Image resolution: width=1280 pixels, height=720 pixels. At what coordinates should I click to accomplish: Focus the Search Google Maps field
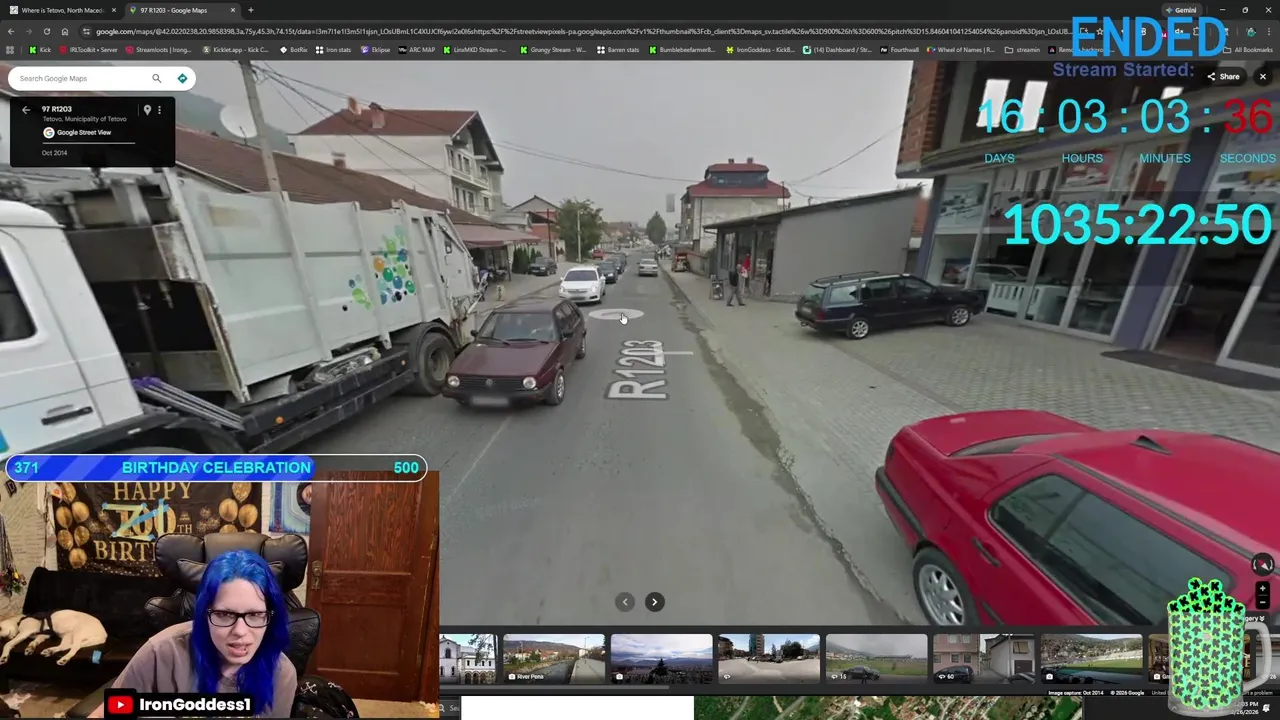pyautogui.click(x=82, y=78)
